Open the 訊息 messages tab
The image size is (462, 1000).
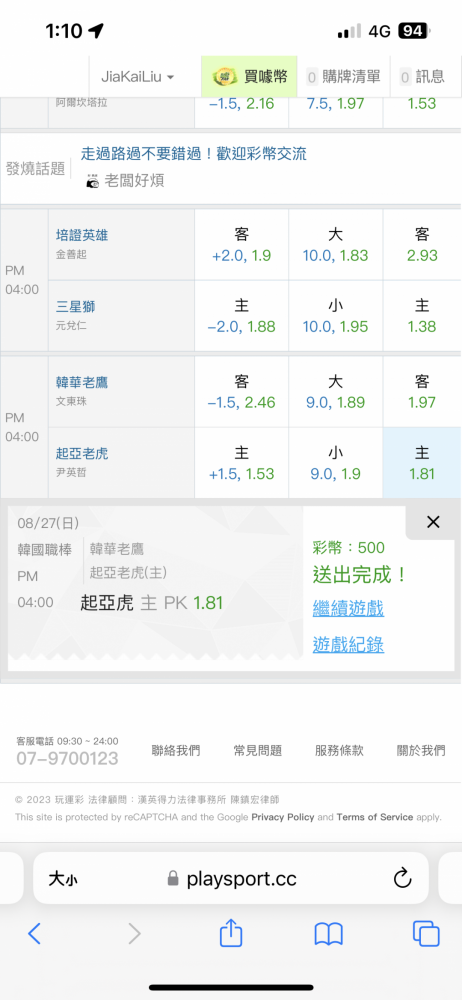(x=422, y=77)
